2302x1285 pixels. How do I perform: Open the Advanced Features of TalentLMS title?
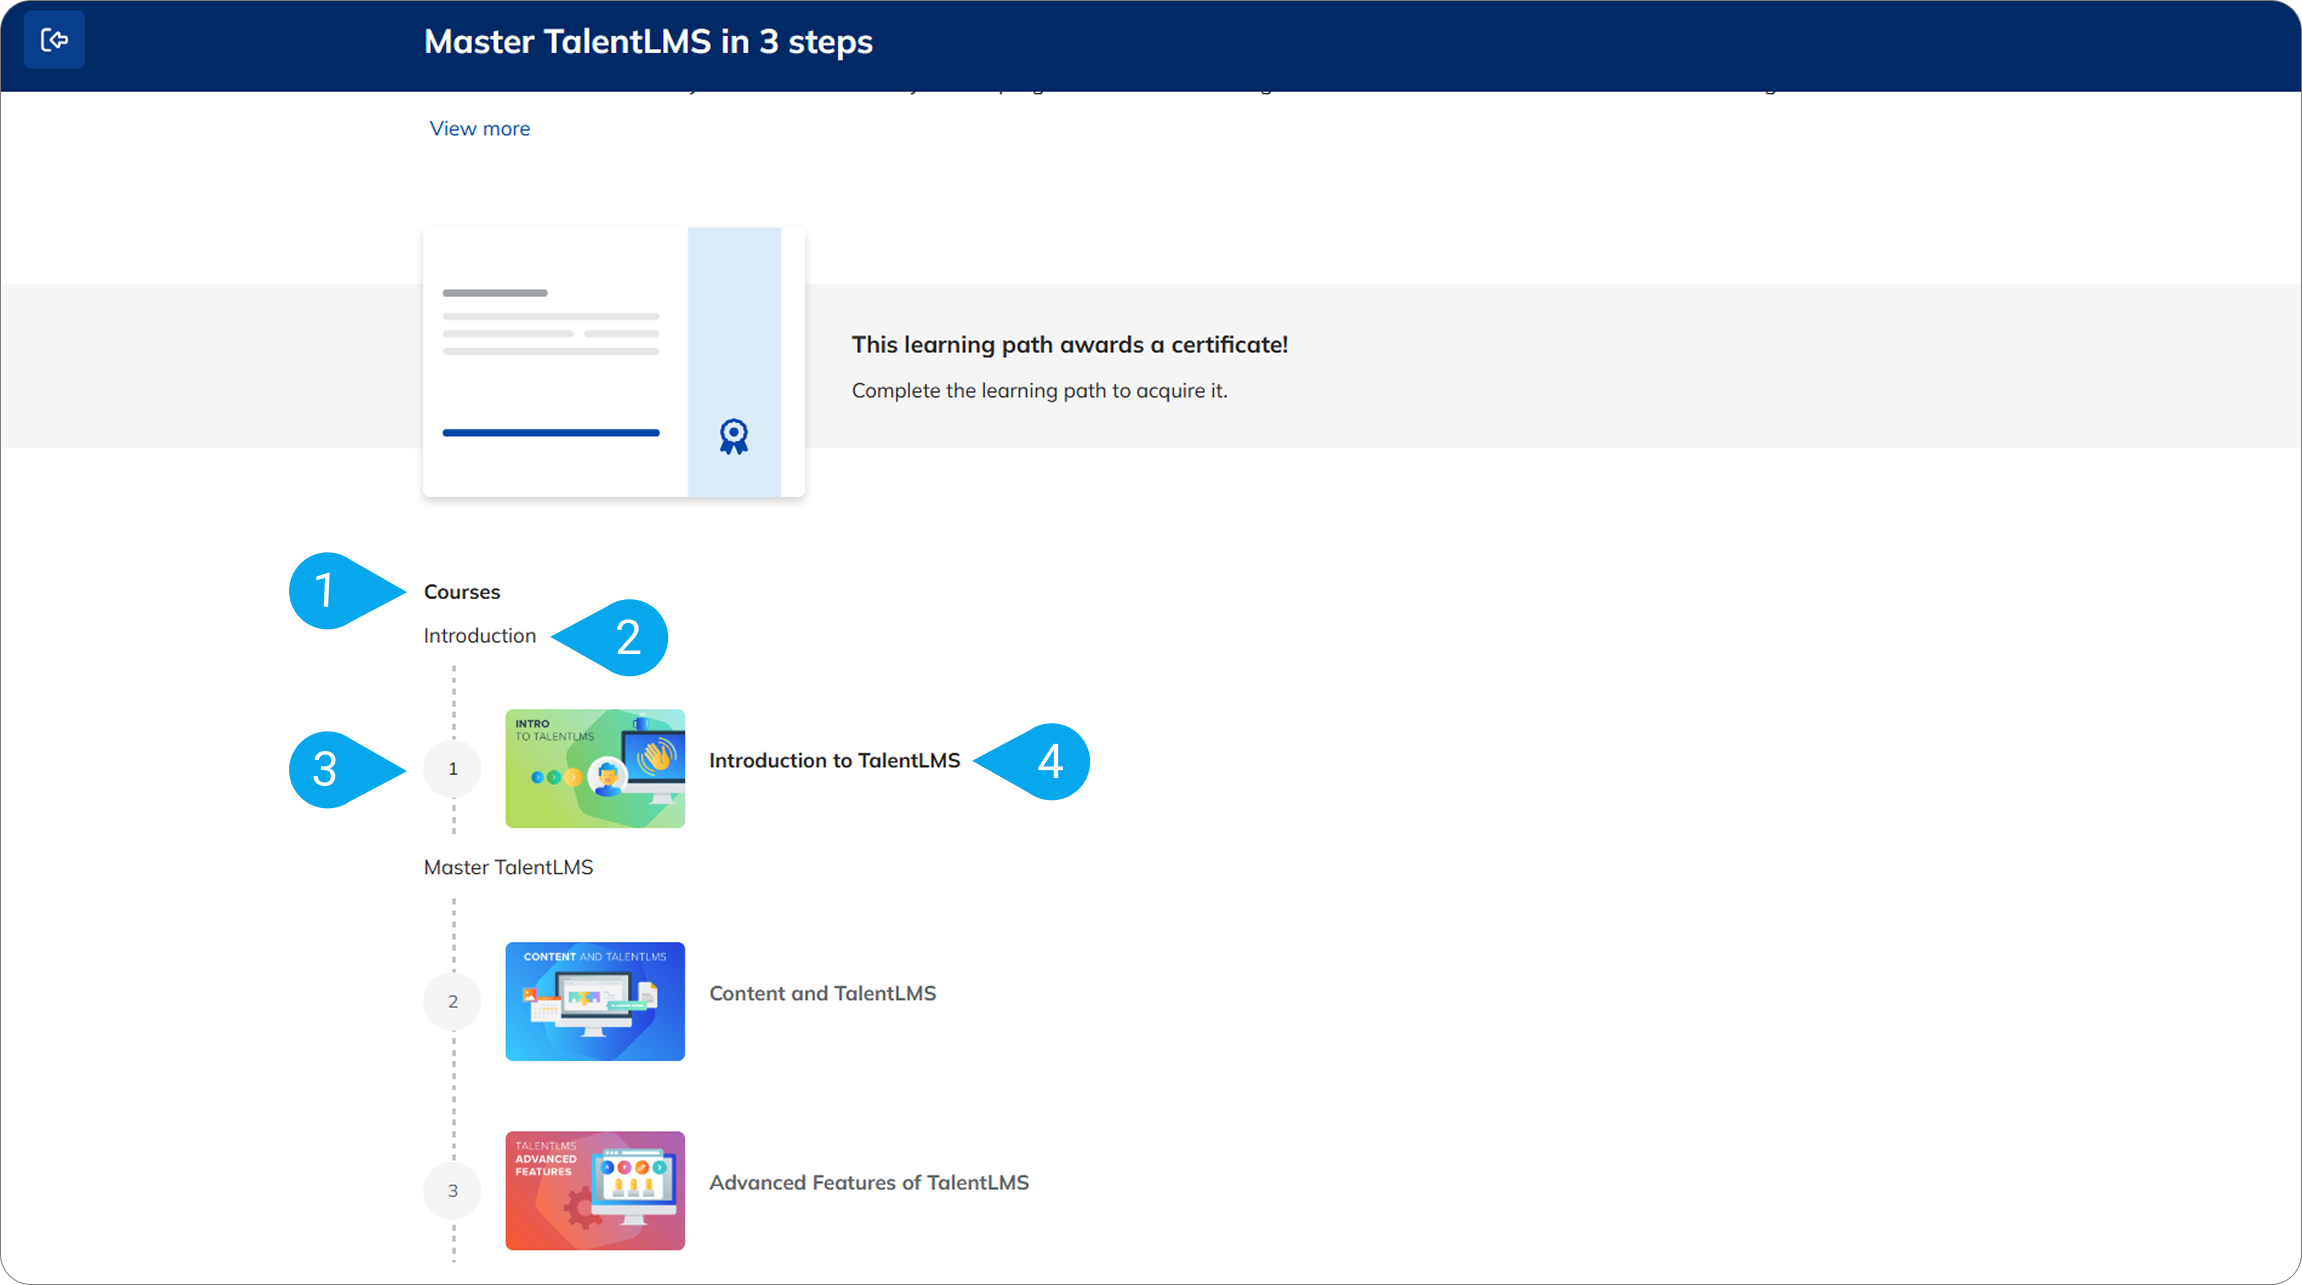pyautogui.click(x=868, y=1182)
